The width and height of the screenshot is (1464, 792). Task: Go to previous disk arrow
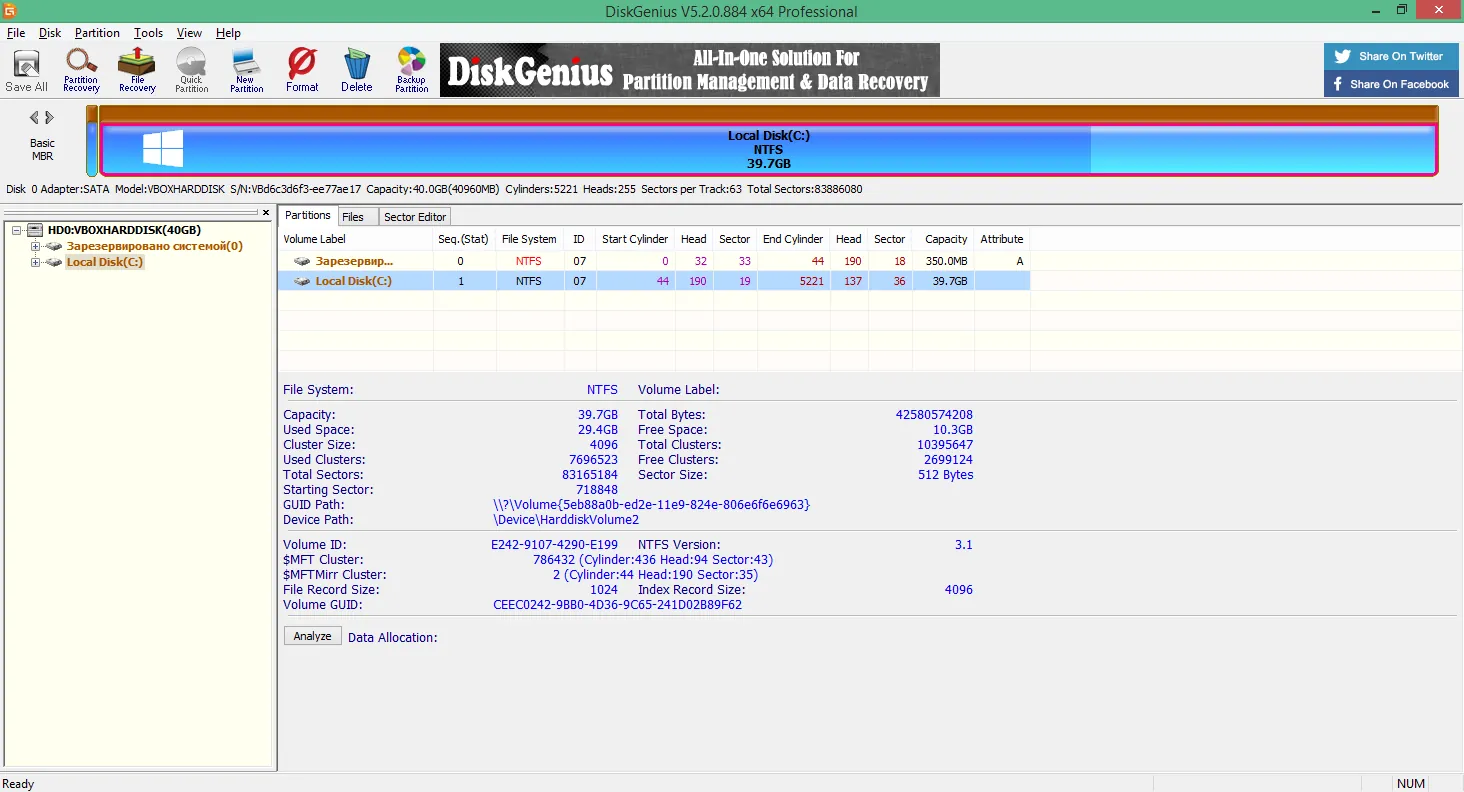click(x=34, y=118)
